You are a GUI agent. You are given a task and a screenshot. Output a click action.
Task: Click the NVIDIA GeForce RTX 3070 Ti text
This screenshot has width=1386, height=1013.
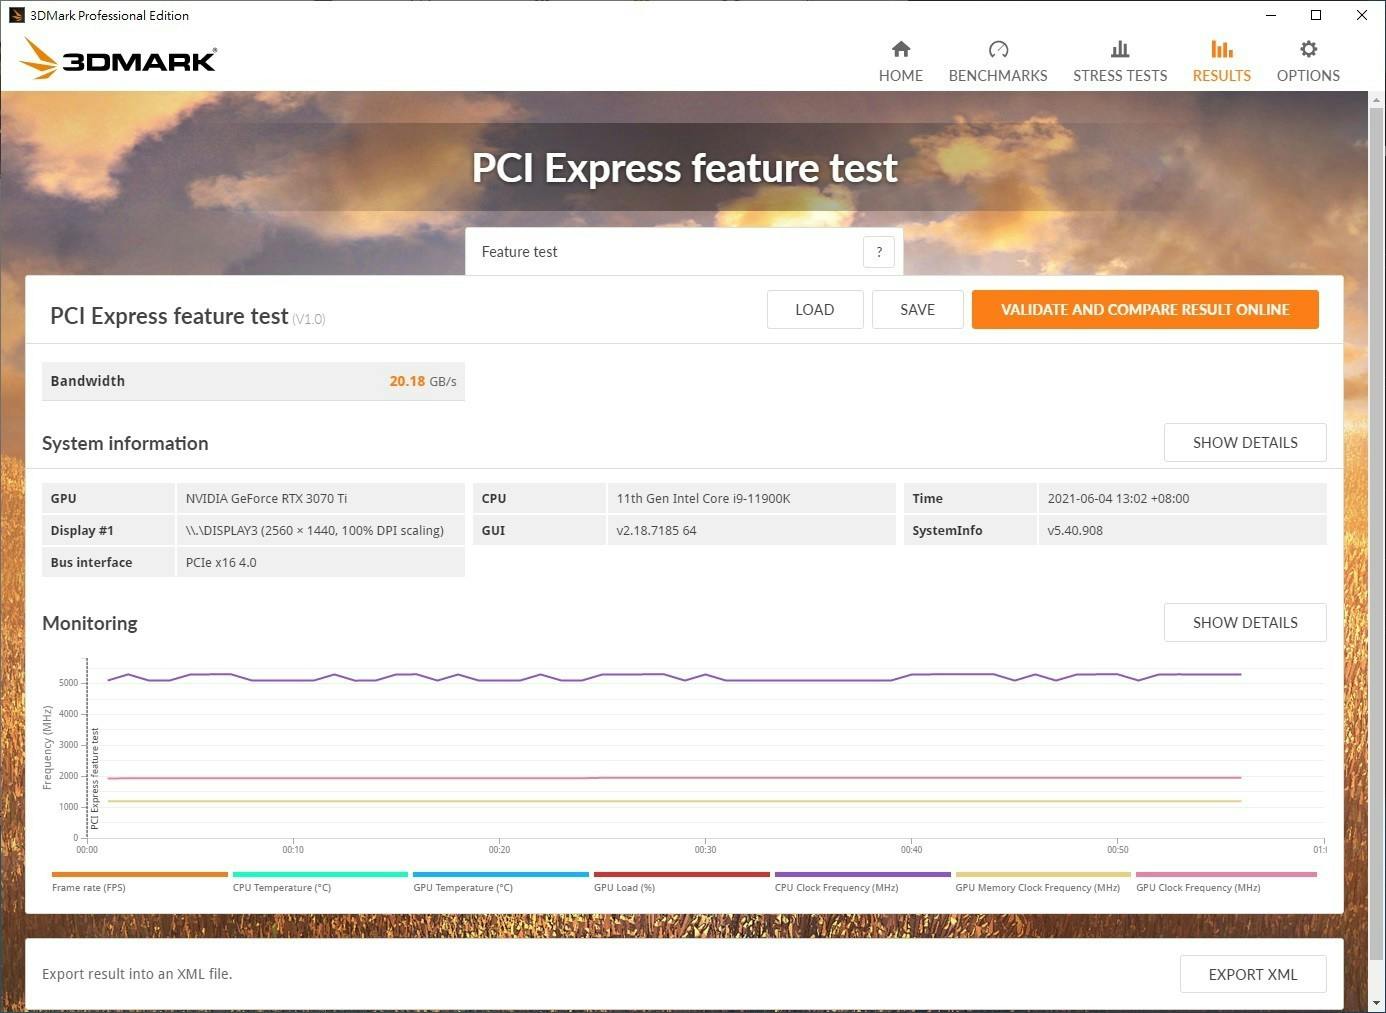[266, 498]
